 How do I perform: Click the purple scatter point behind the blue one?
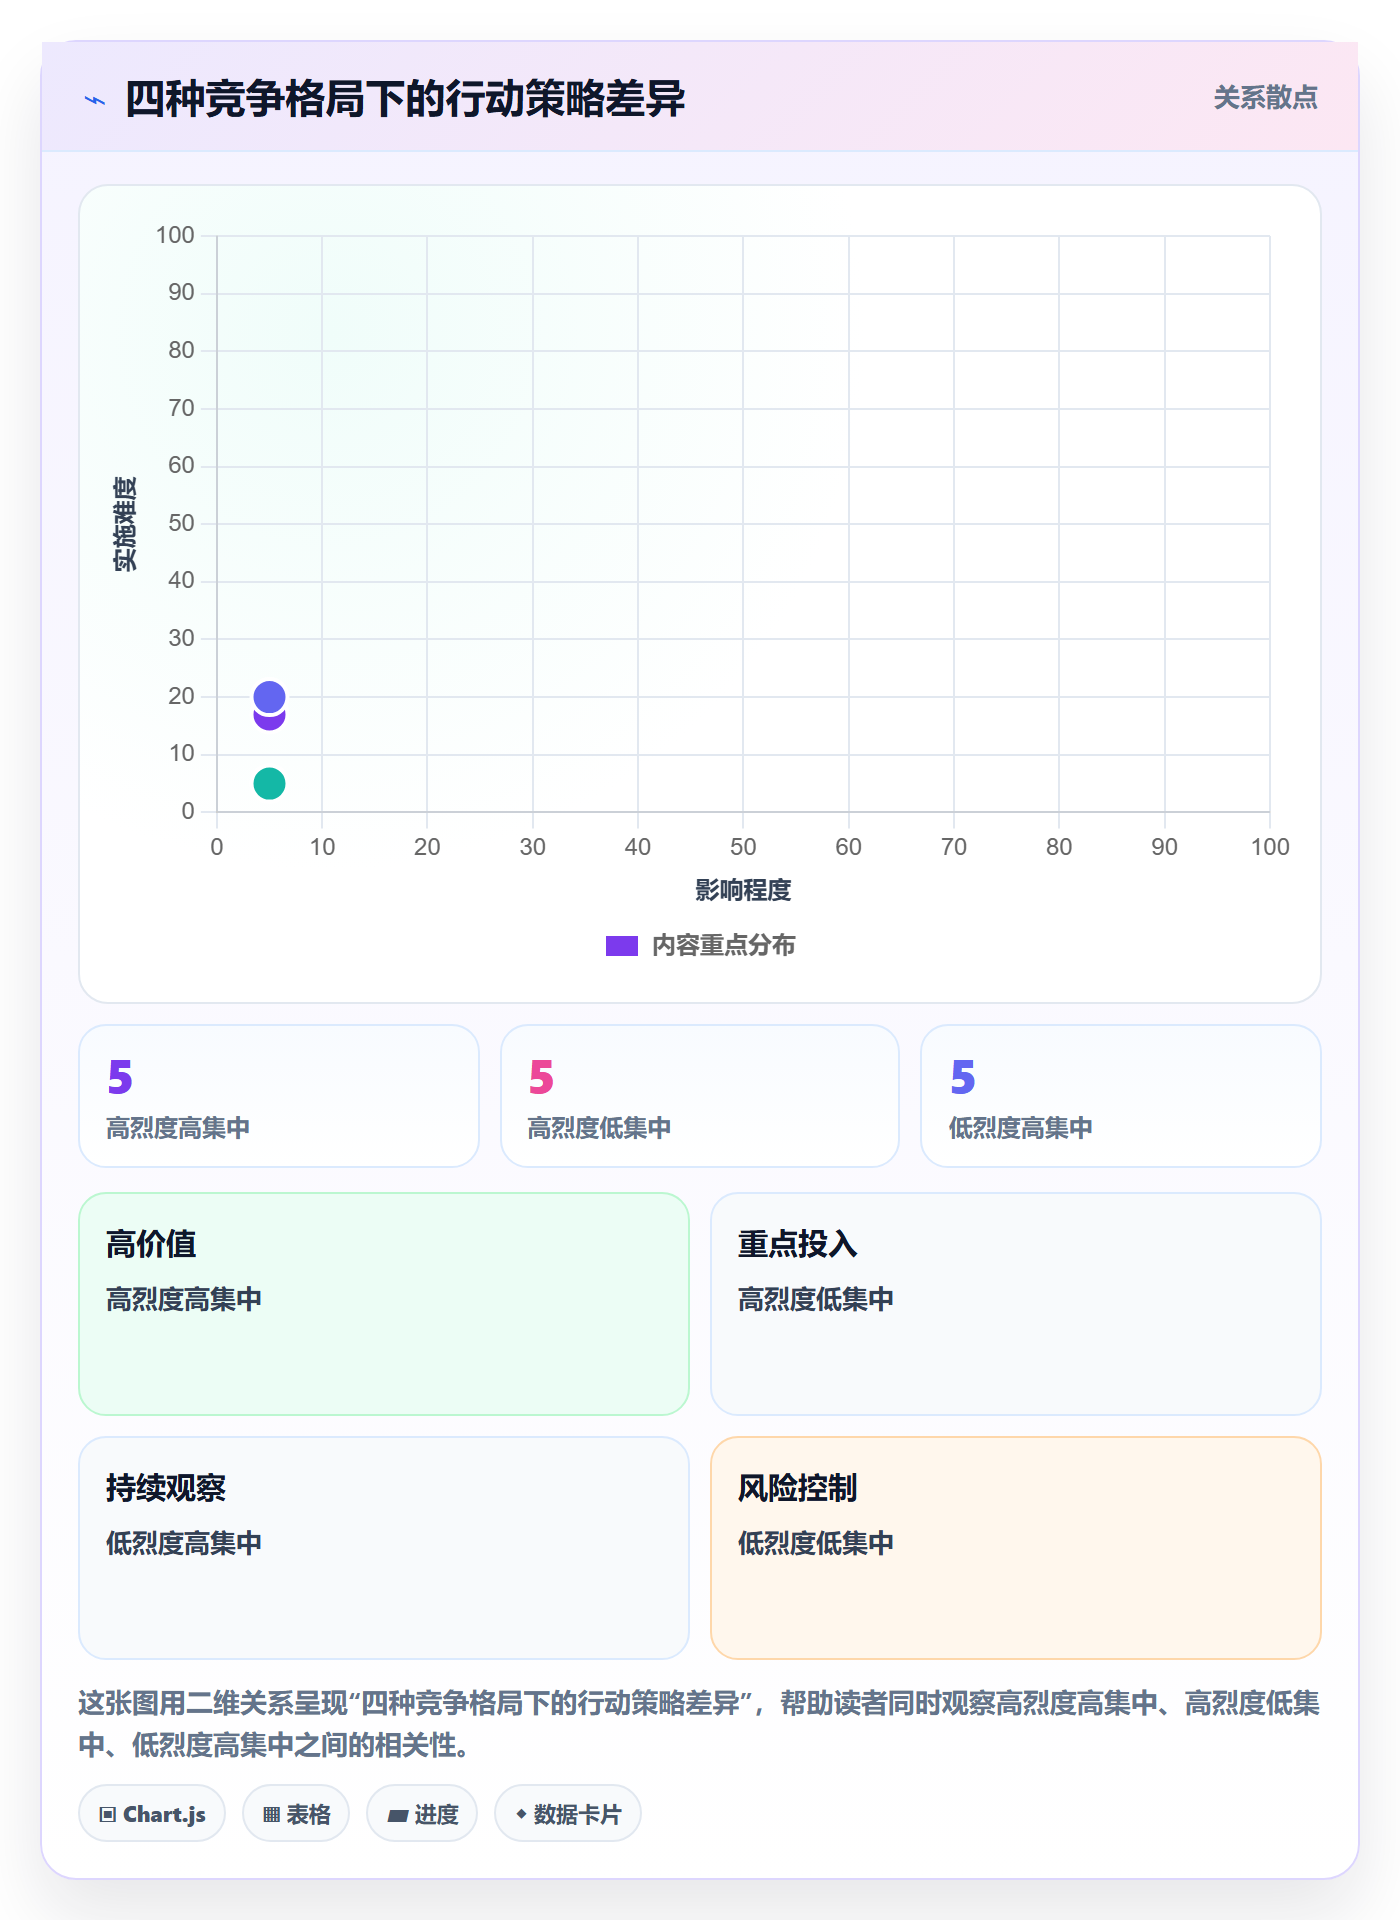[x=269, y=720]
